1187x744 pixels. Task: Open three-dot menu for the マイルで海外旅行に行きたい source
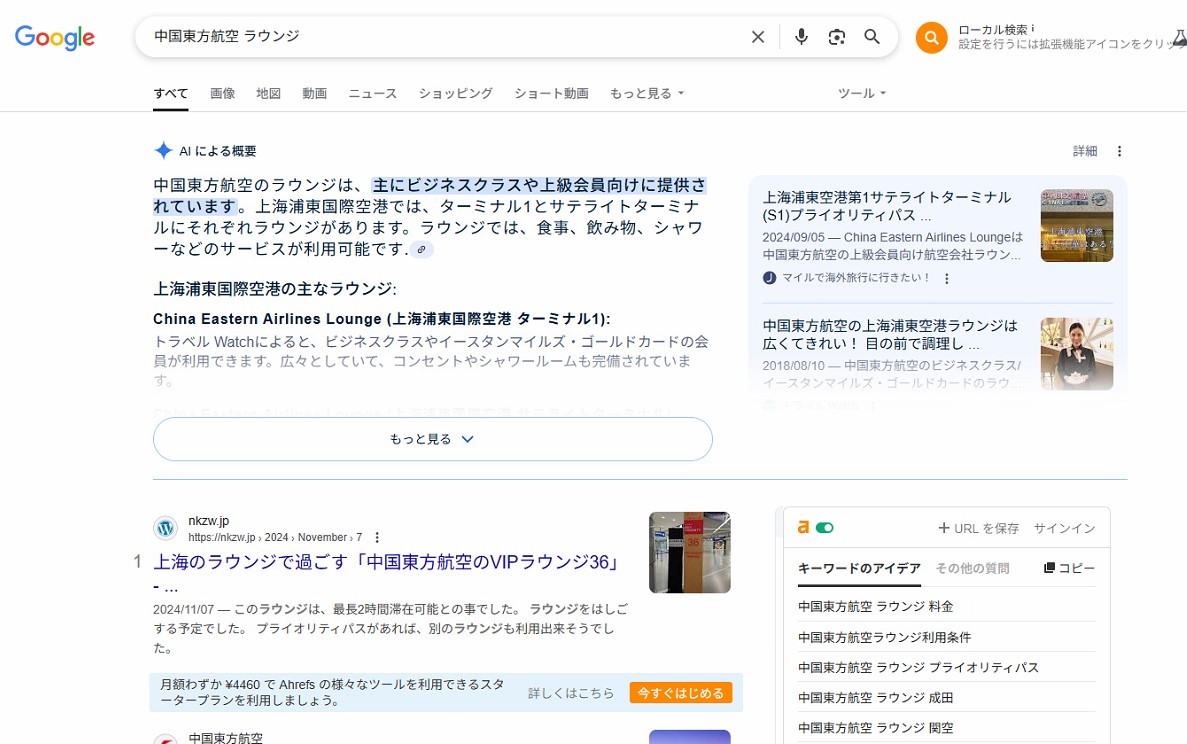(x=946, y=279)
